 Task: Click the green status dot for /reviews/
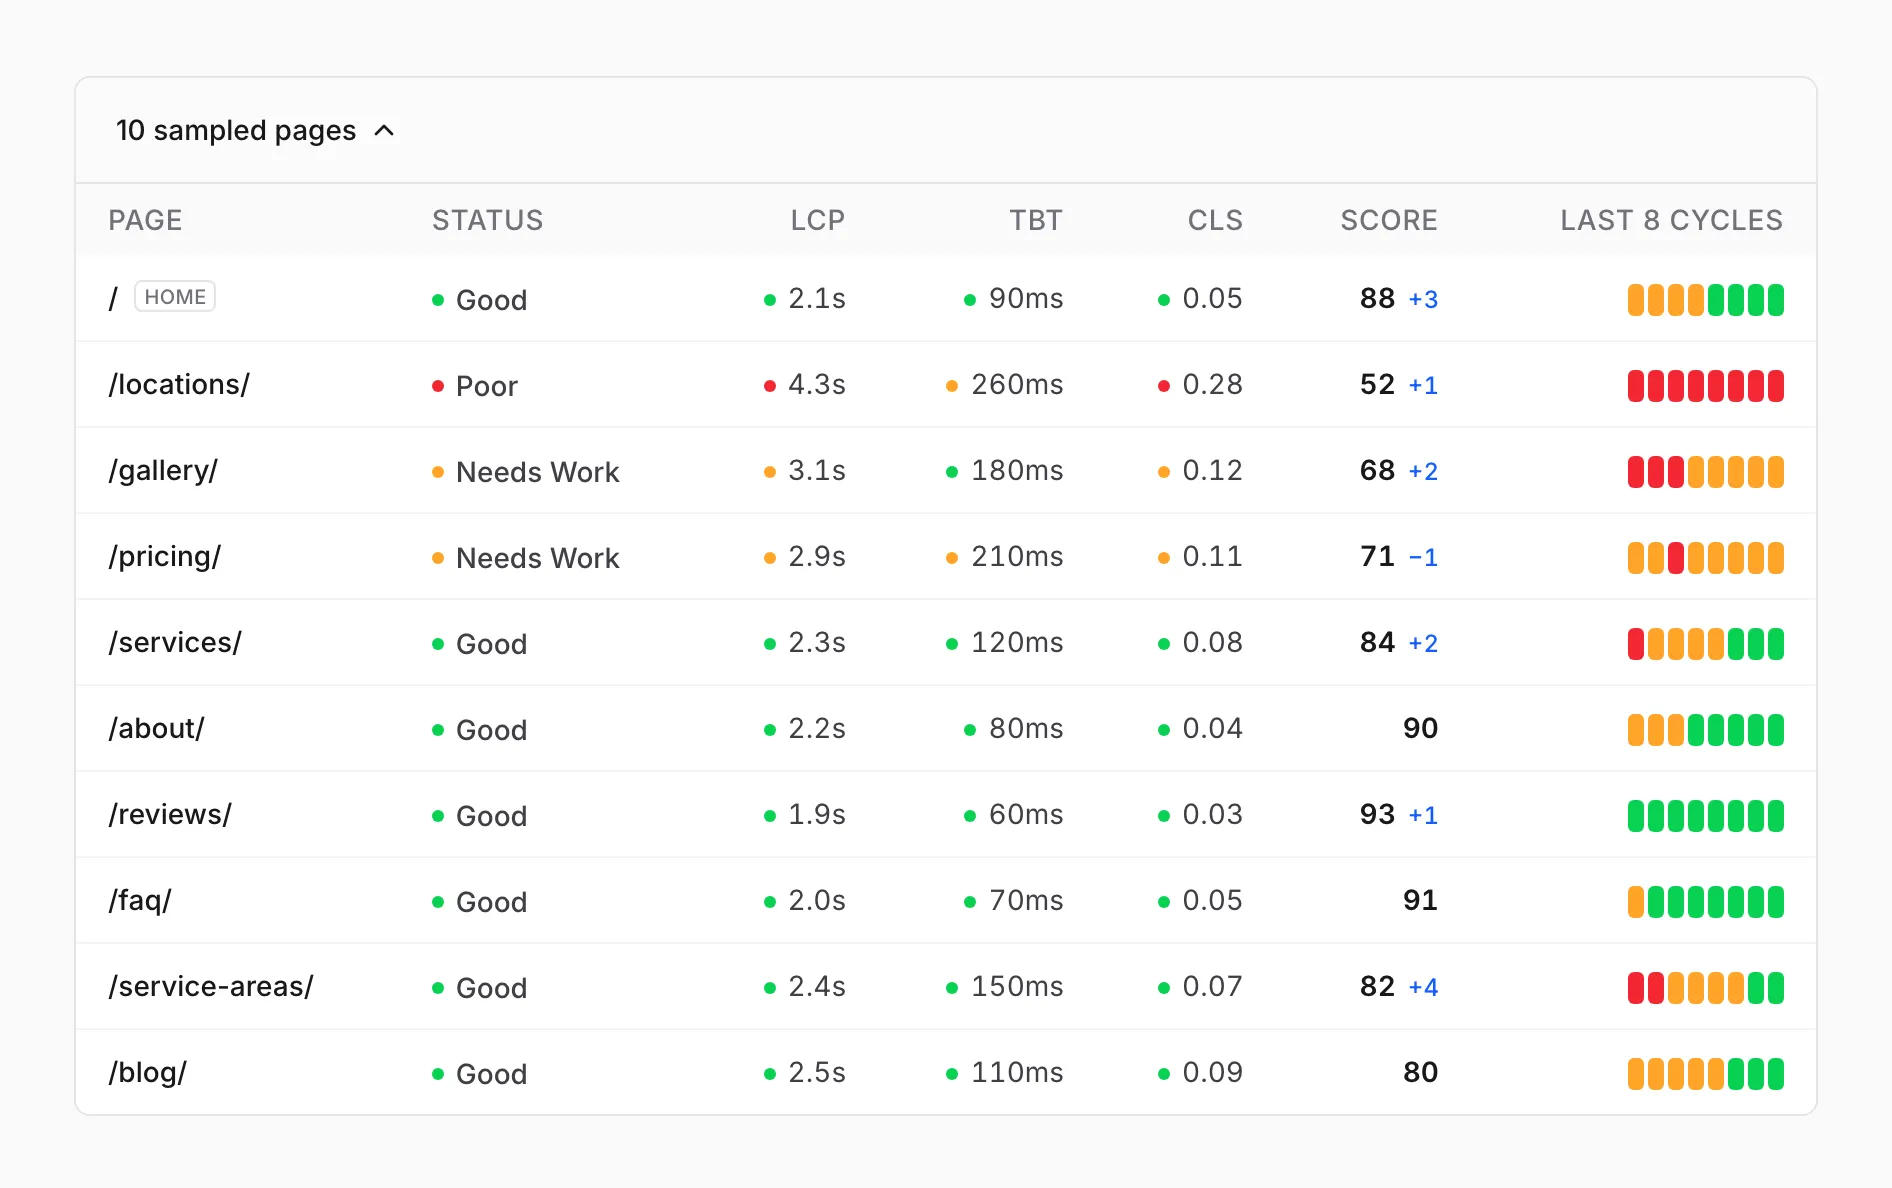[x=438, y=816]
